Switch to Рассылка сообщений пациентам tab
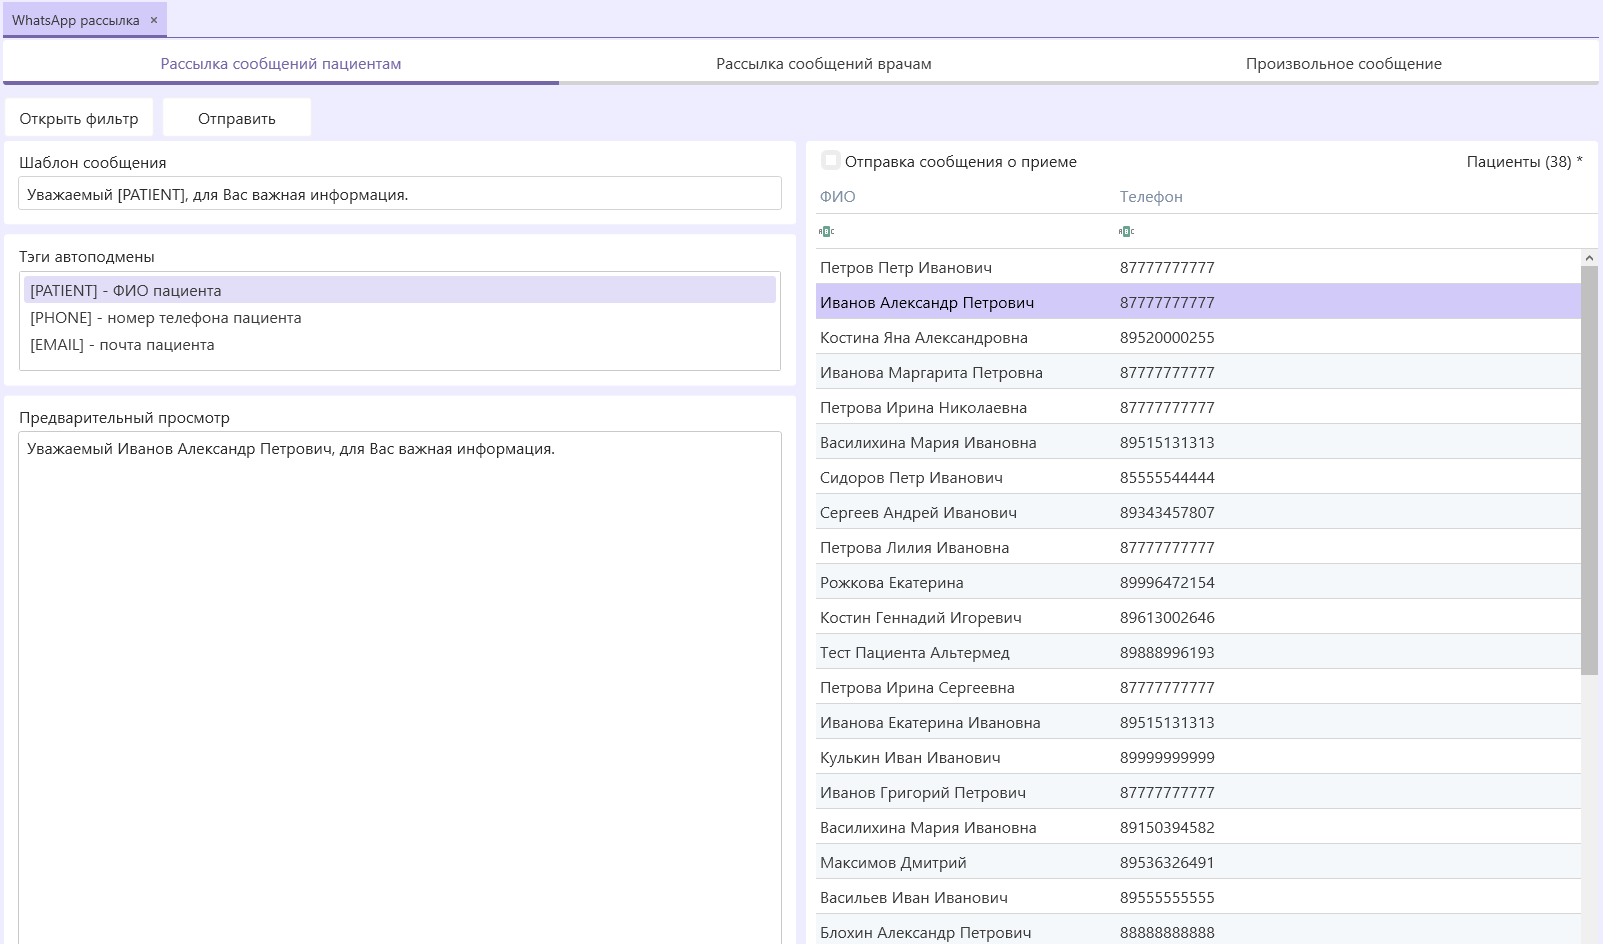 pyautogui.click(x=281, y=63)
